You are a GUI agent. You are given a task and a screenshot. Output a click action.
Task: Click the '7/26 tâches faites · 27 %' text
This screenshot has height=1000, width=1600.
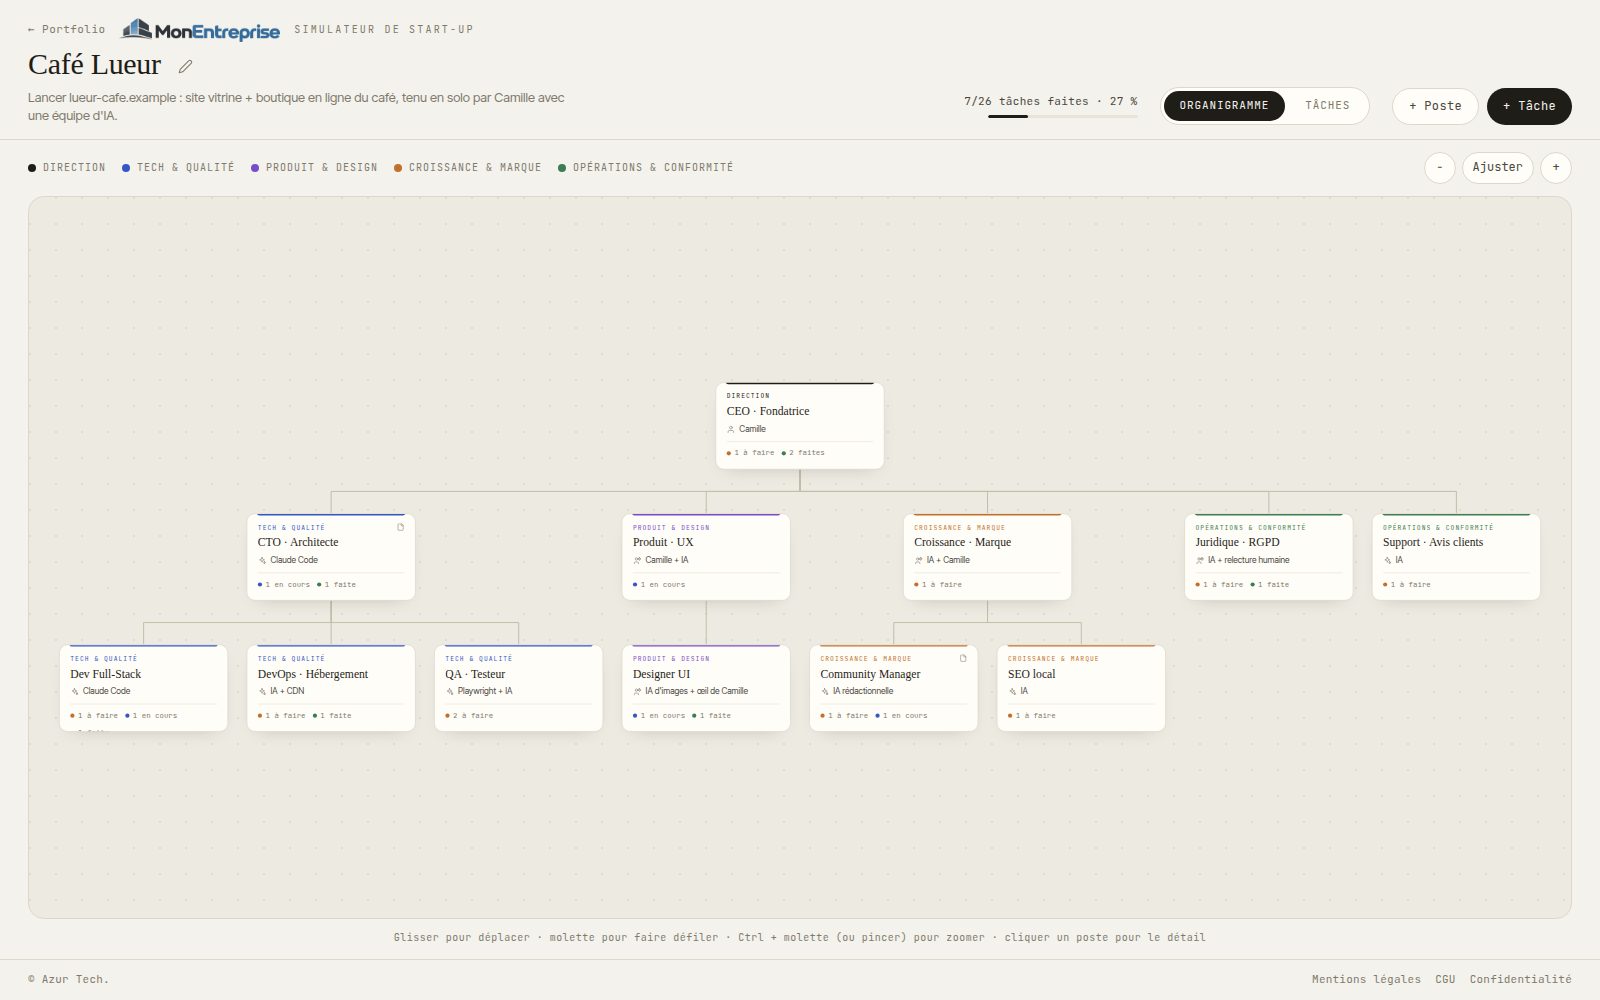tap(1050, 101)
